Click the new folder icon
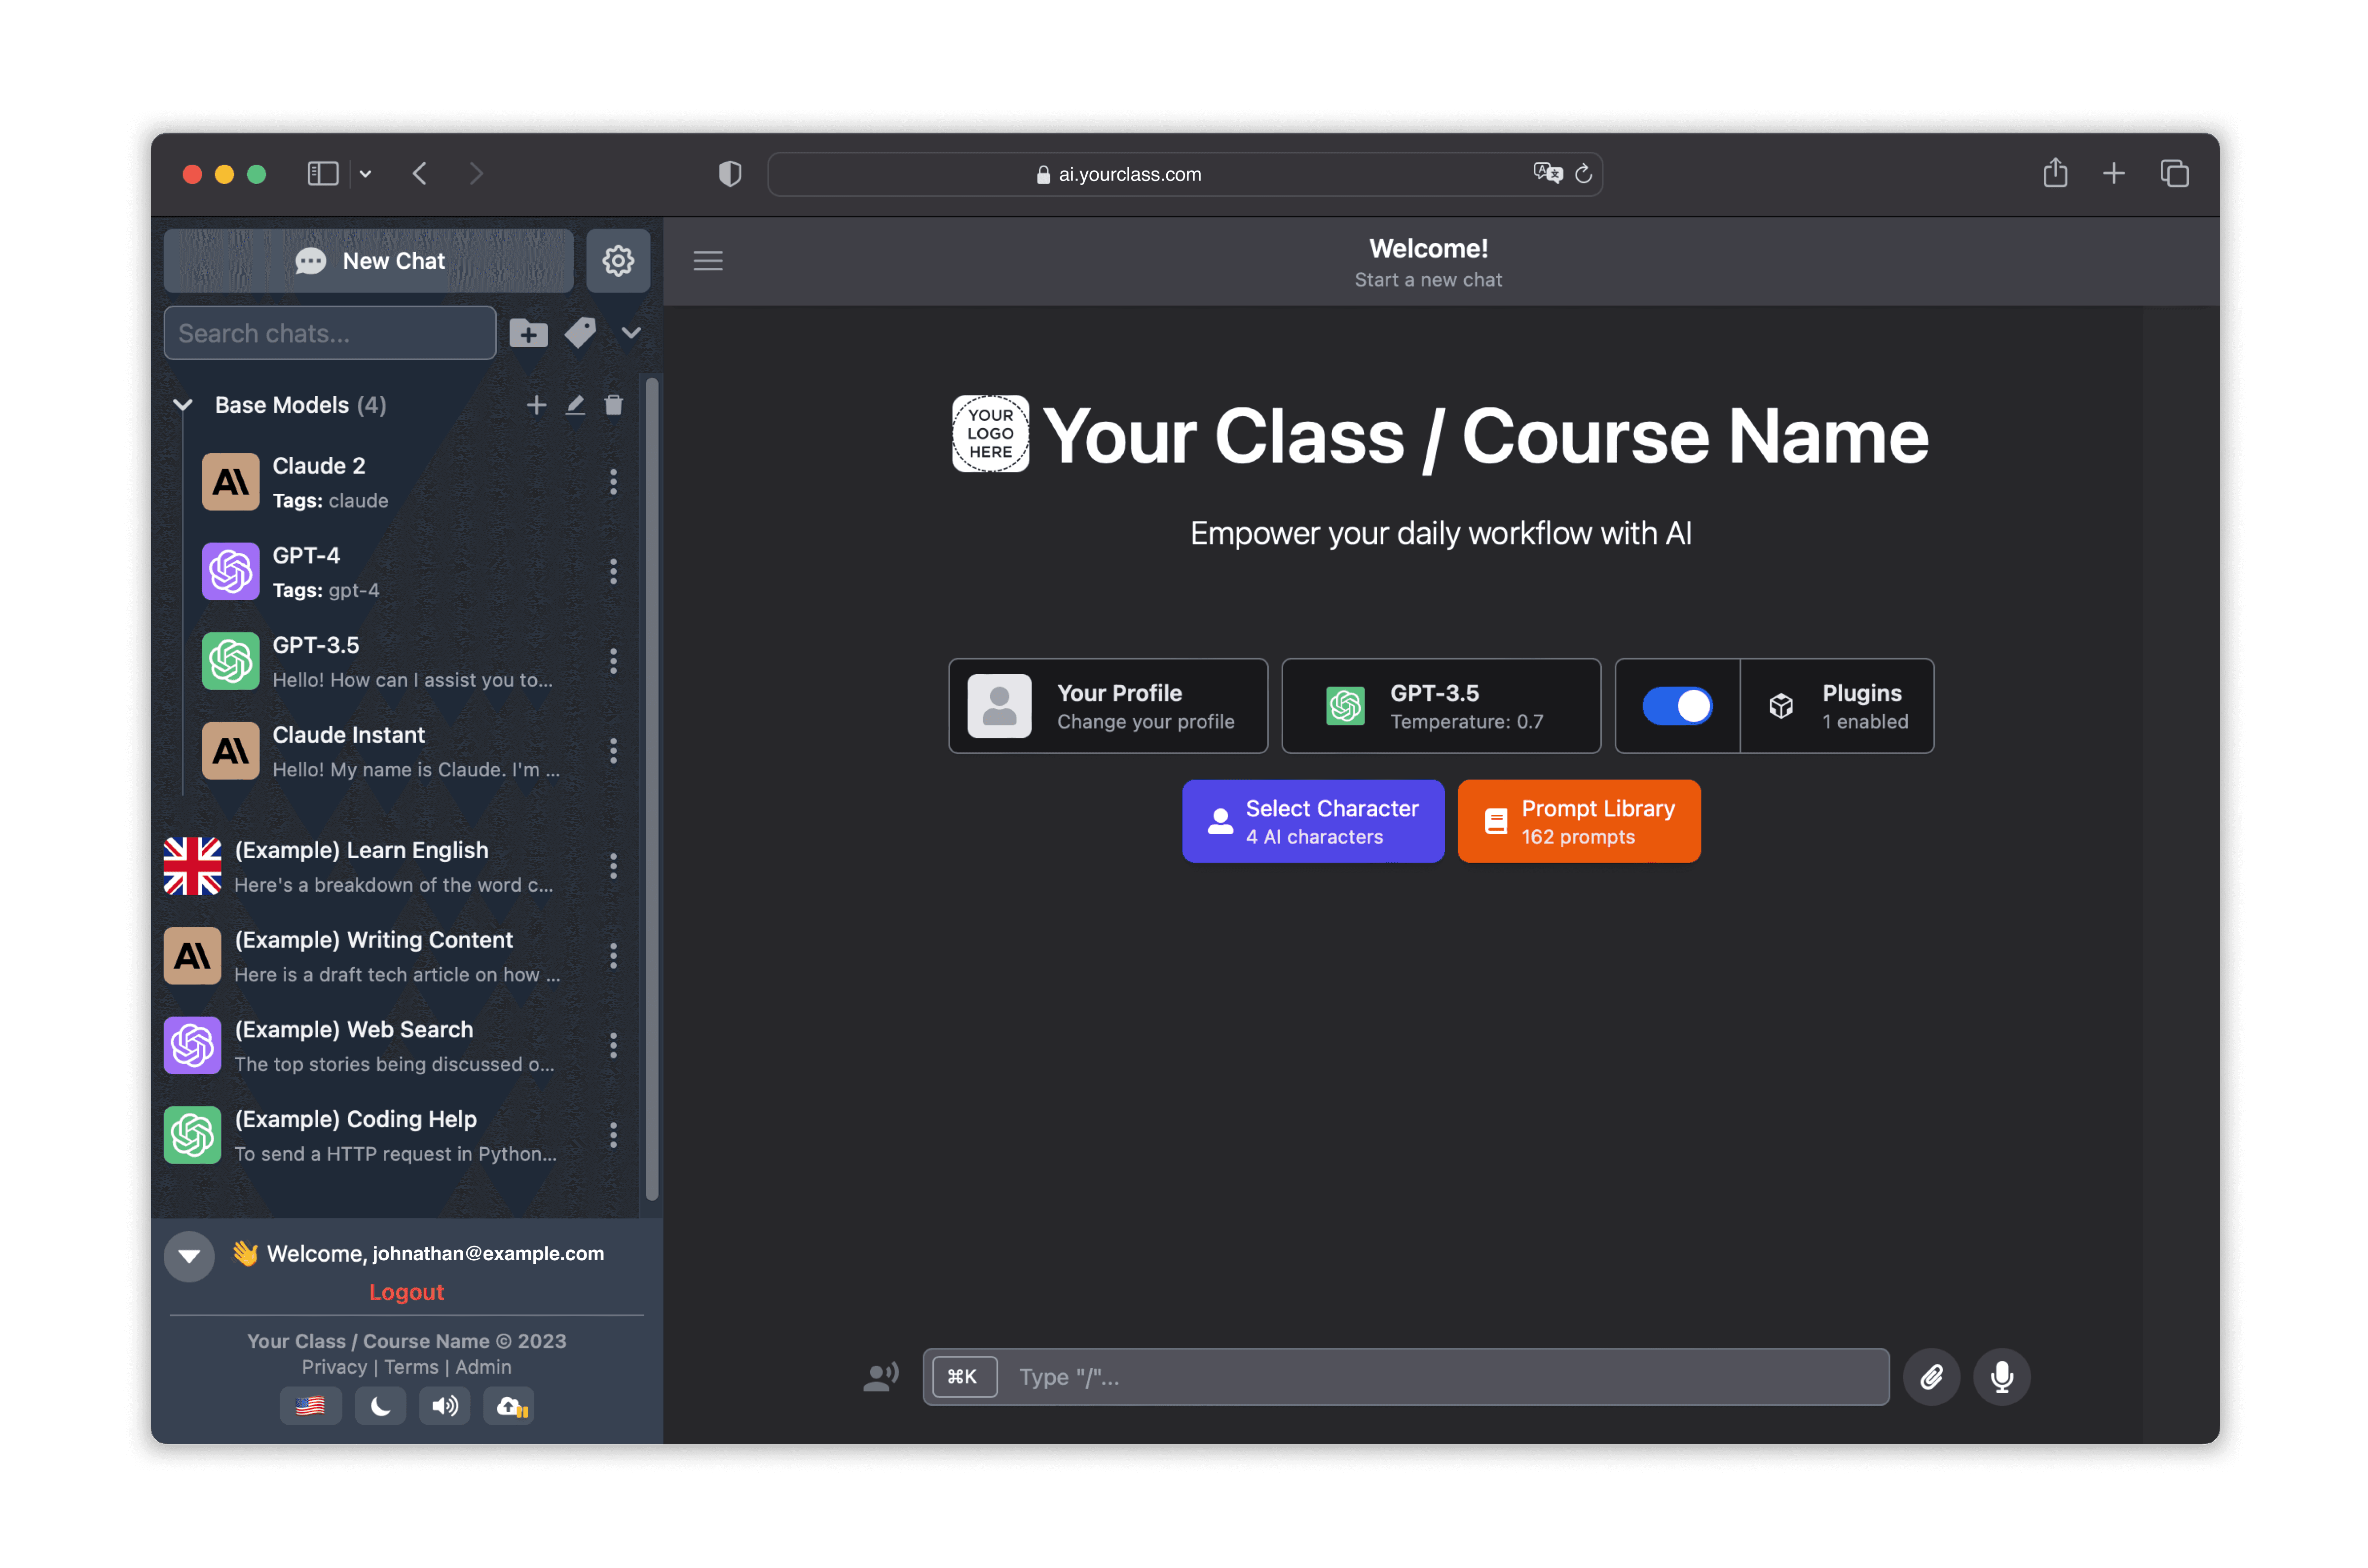 [528, 333]
